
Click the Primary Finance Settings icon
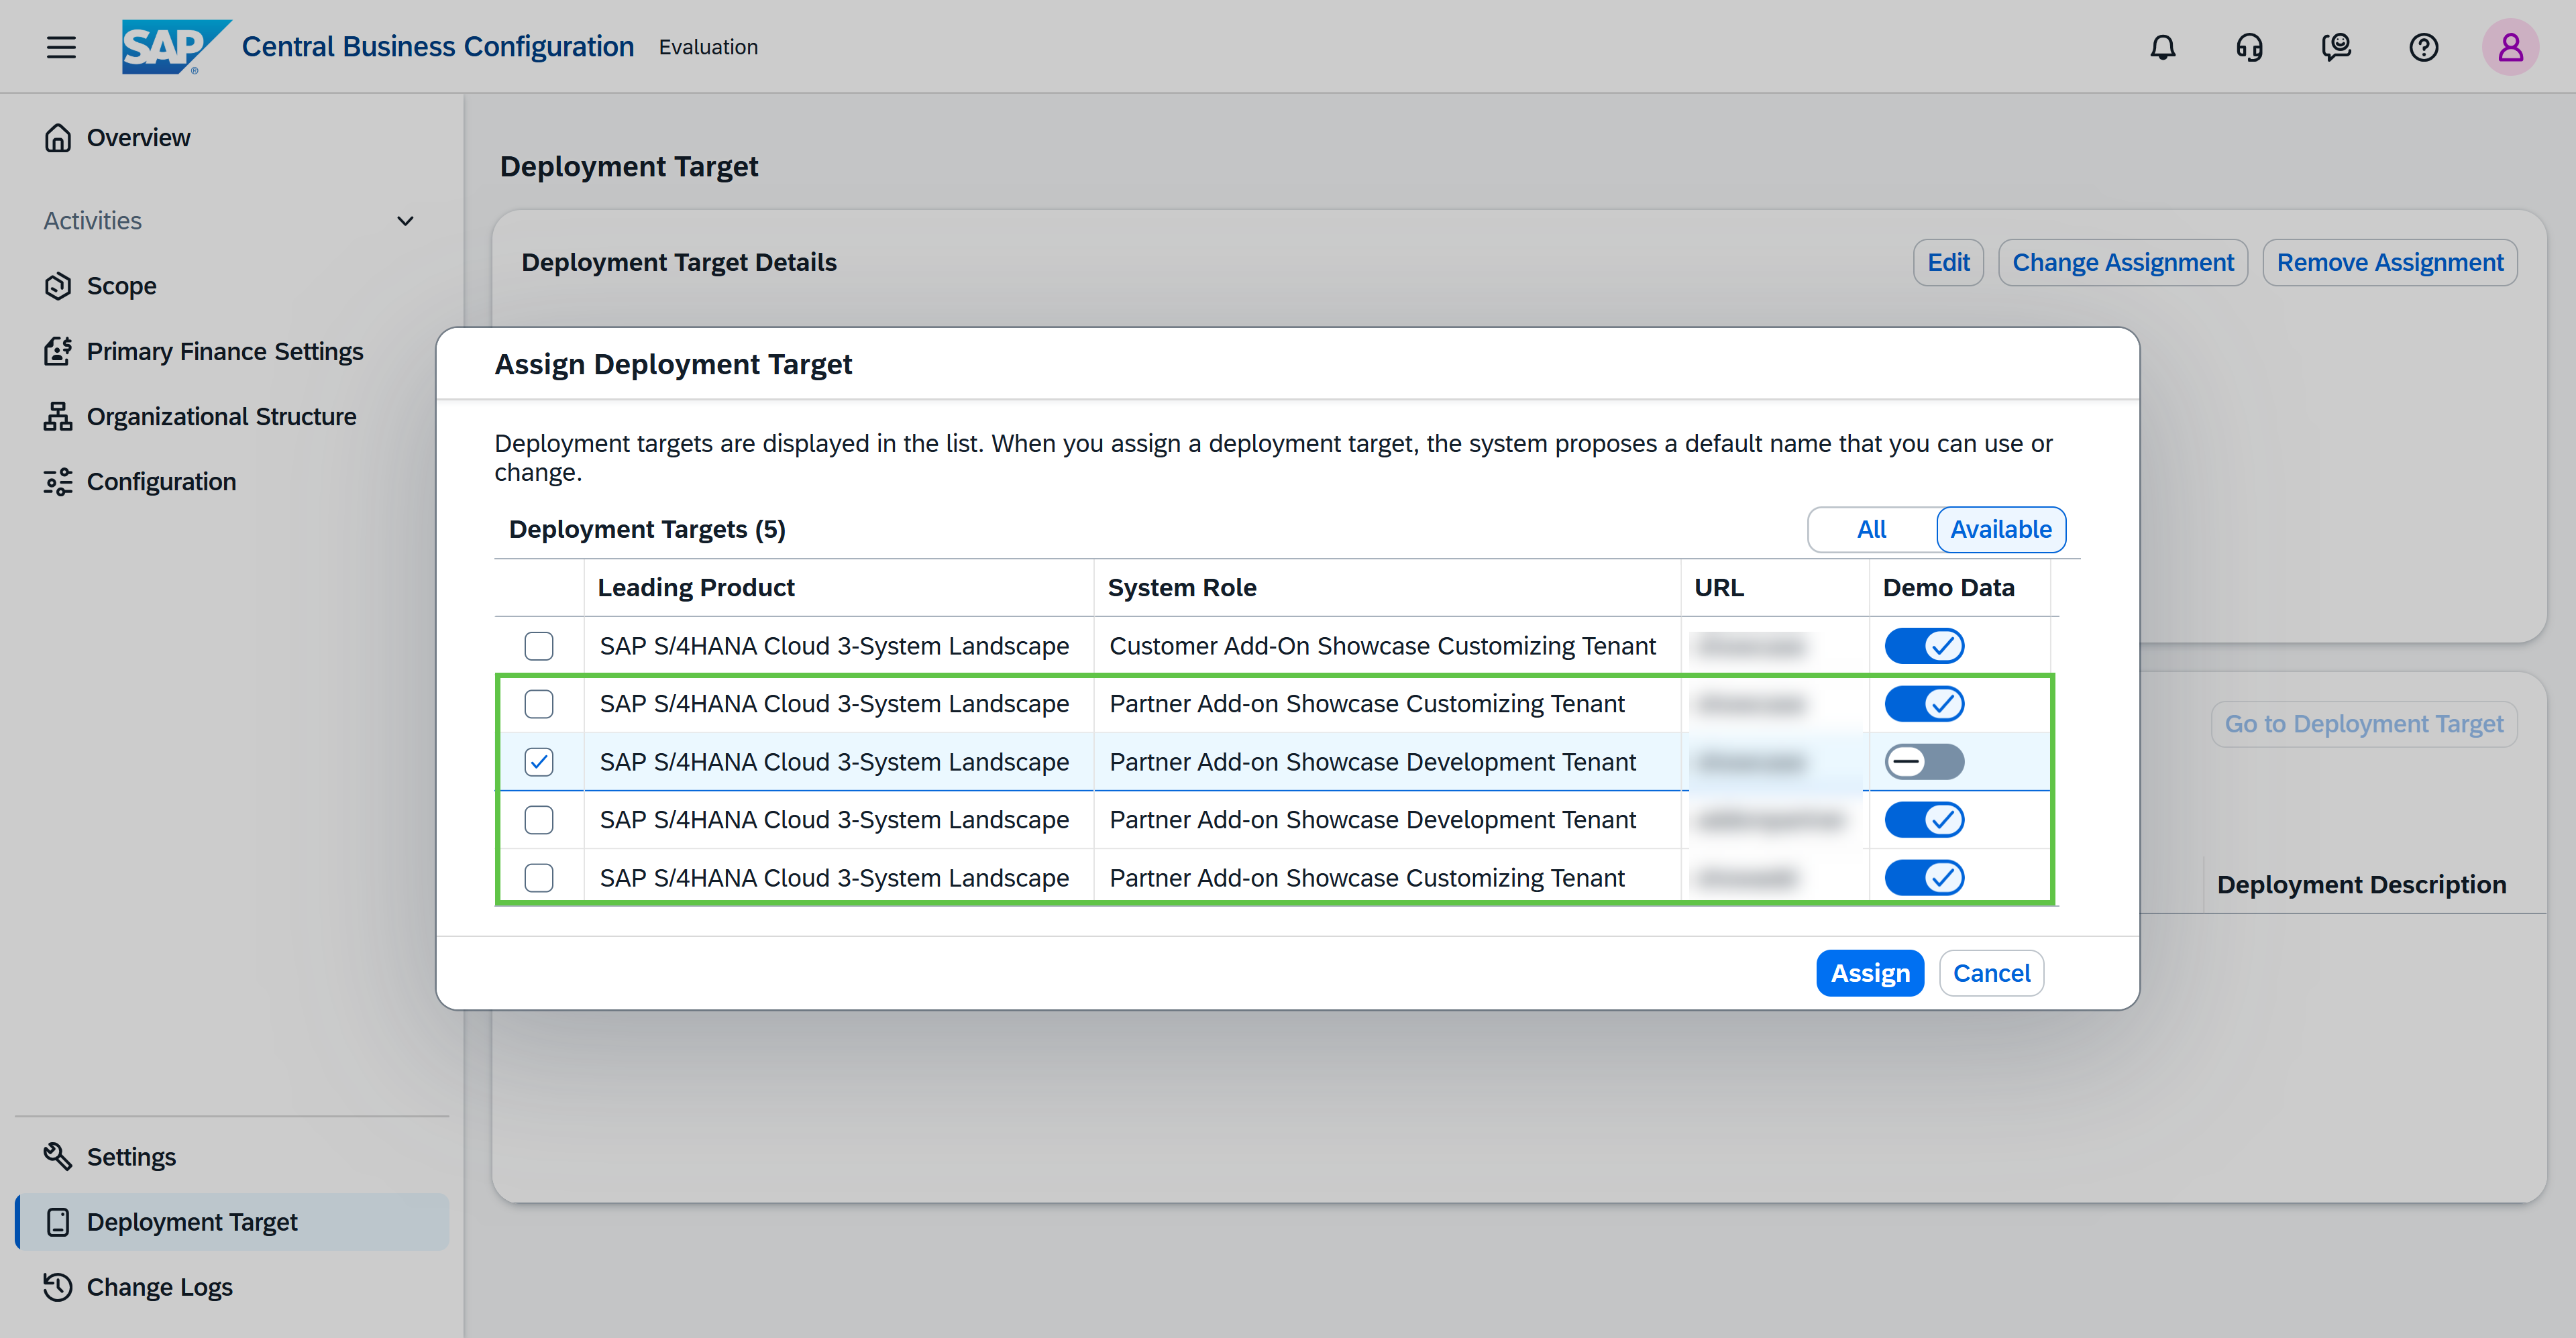tap(58, 351)
